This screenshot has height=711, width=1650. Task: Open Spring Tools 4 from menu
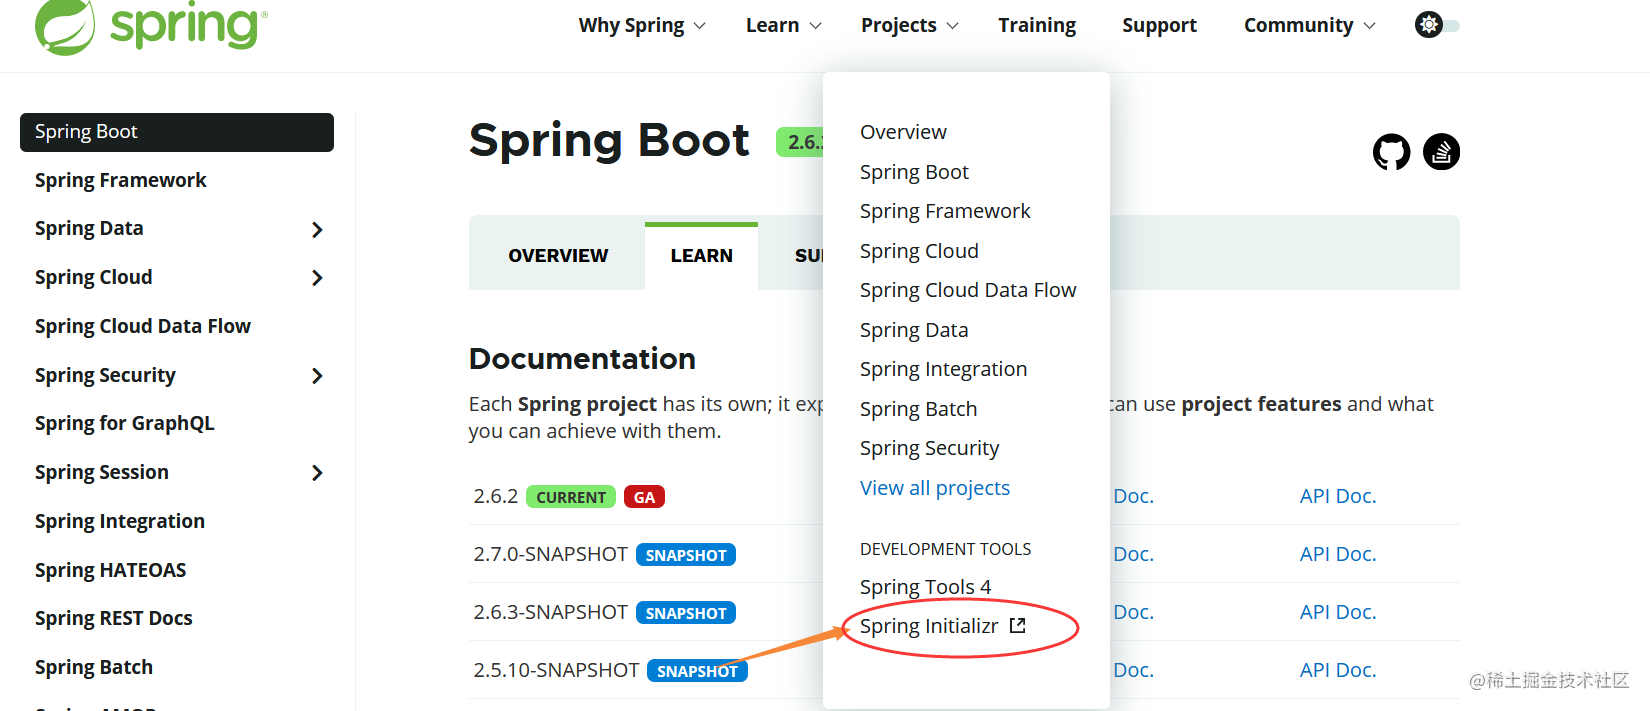tap(925, 587)
